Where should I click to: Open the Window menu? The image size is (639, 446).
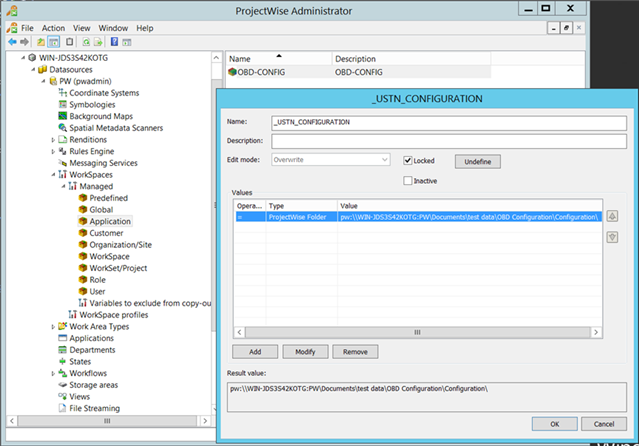pyautogui.click(x=113, y=28)
